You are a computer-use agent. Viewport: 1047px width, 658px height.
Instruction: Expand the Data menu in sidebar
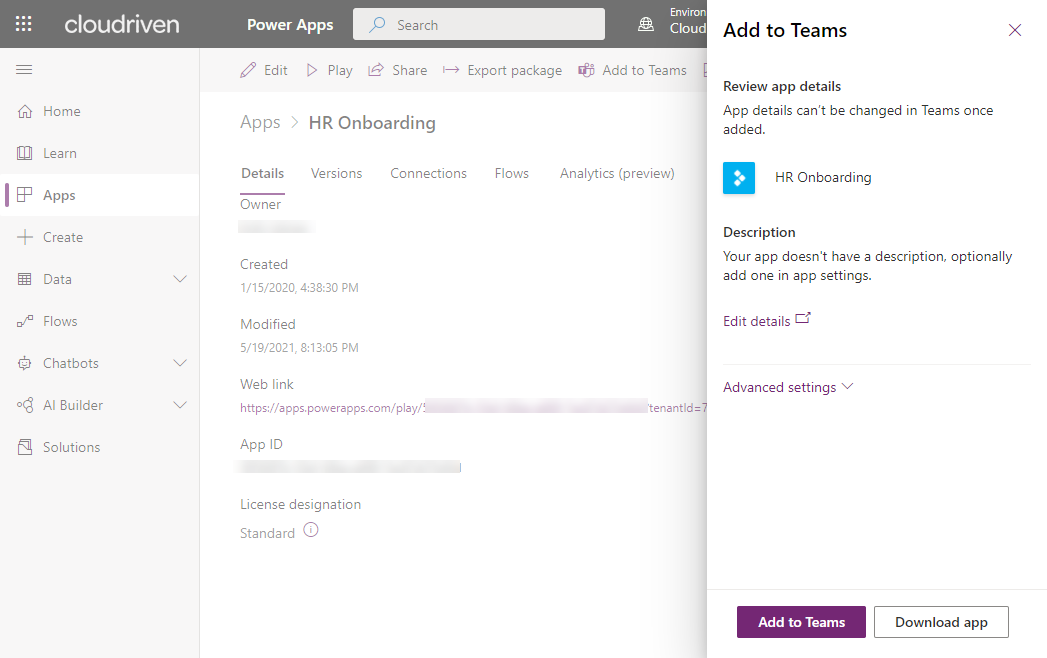point(180,279)
